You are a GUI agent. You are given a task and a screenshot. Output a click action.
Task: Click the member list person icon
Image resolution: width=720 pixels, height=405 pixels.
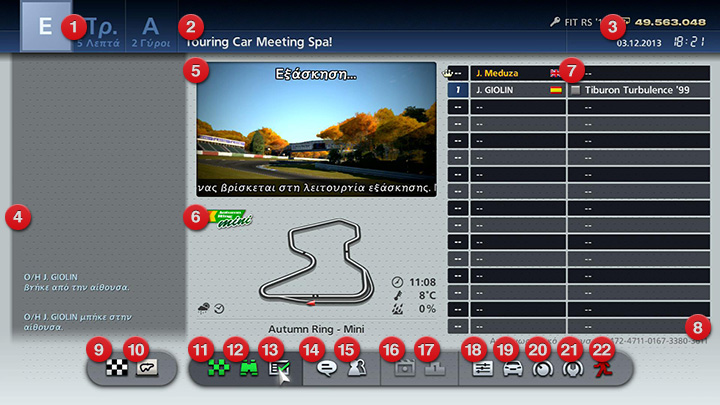(355, 368)
